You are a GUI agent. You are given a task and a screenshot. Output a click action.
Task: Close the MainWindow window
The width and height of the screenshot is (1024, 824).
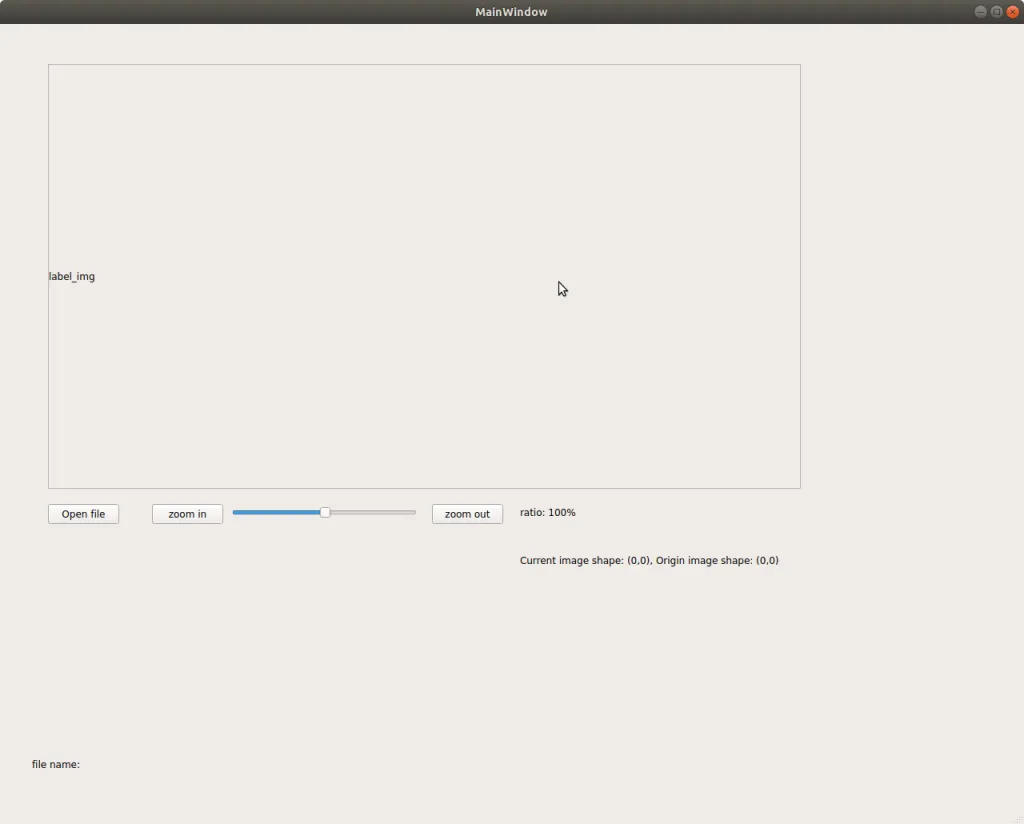[x=1012, y=12]
